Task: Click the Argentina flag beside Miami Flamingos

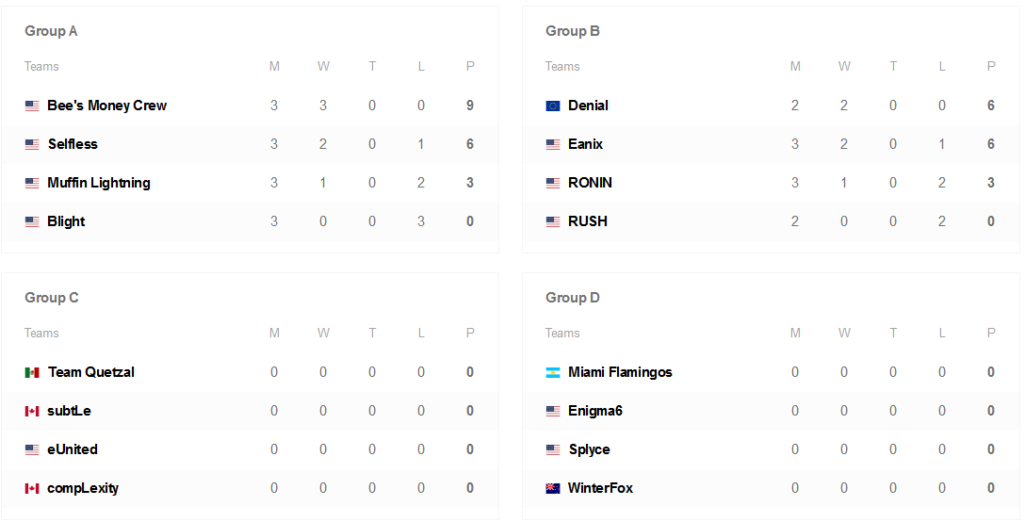Action: pyautogui.click(x=553, y=373)
